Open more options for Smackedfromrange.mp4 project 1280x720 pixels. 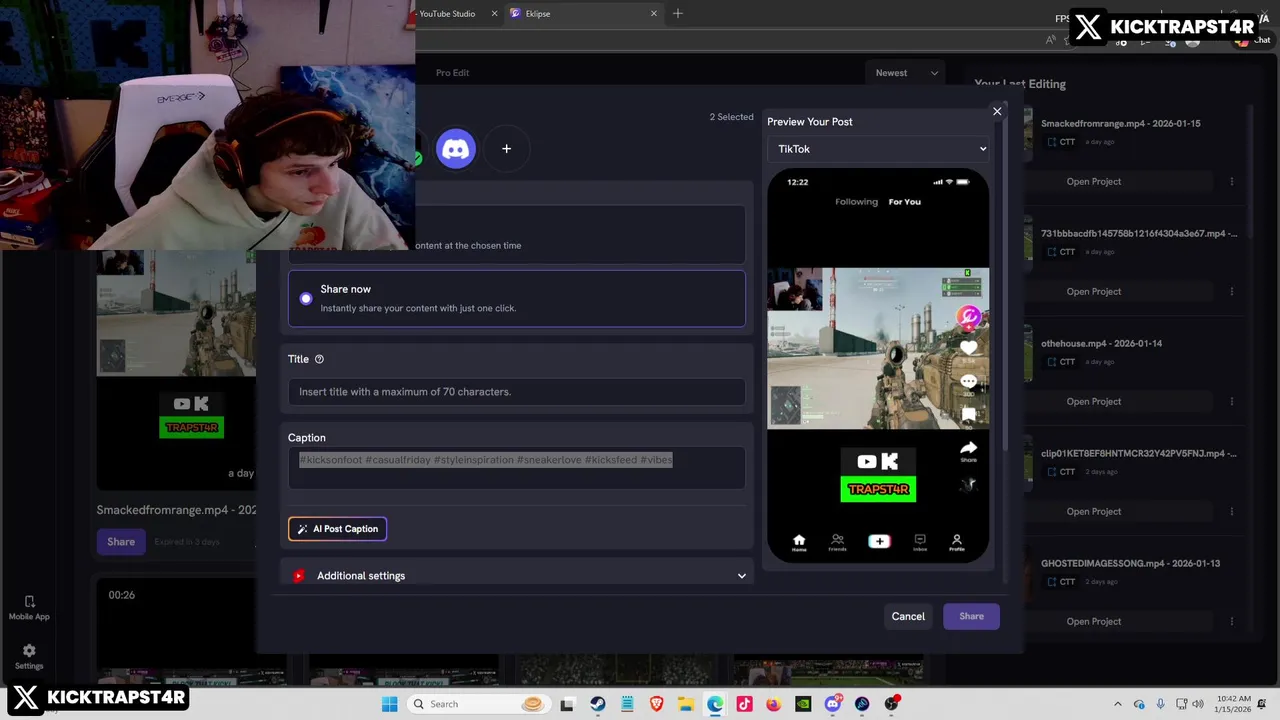coord(1231,181)
